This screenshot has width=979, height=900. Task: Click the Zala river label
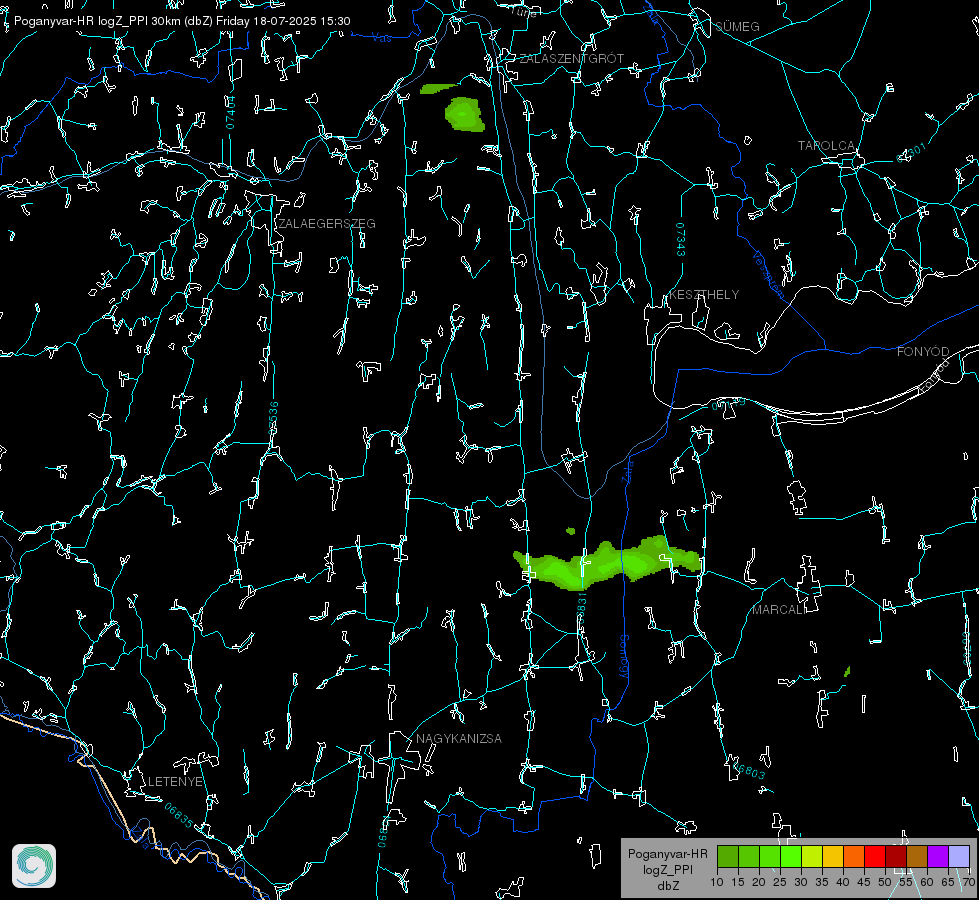coord(627,471)
